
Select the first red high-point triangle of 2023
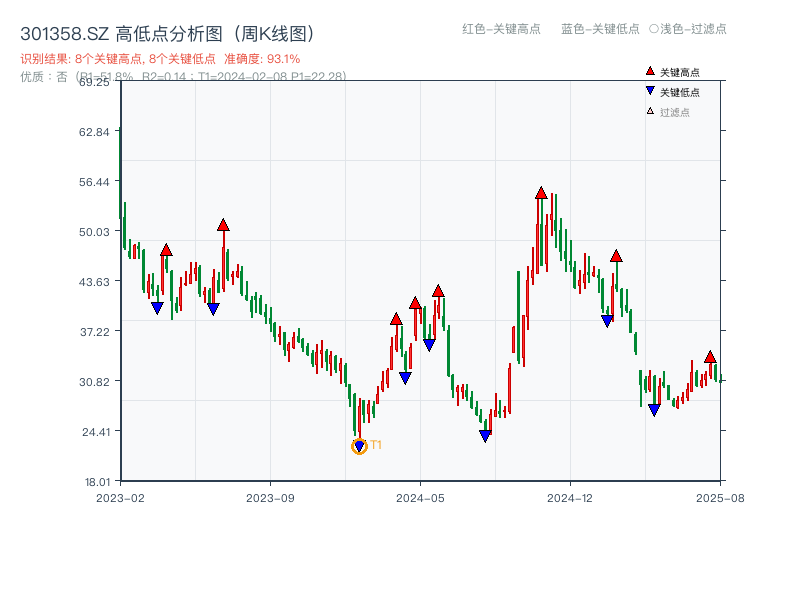click(166, 248)
